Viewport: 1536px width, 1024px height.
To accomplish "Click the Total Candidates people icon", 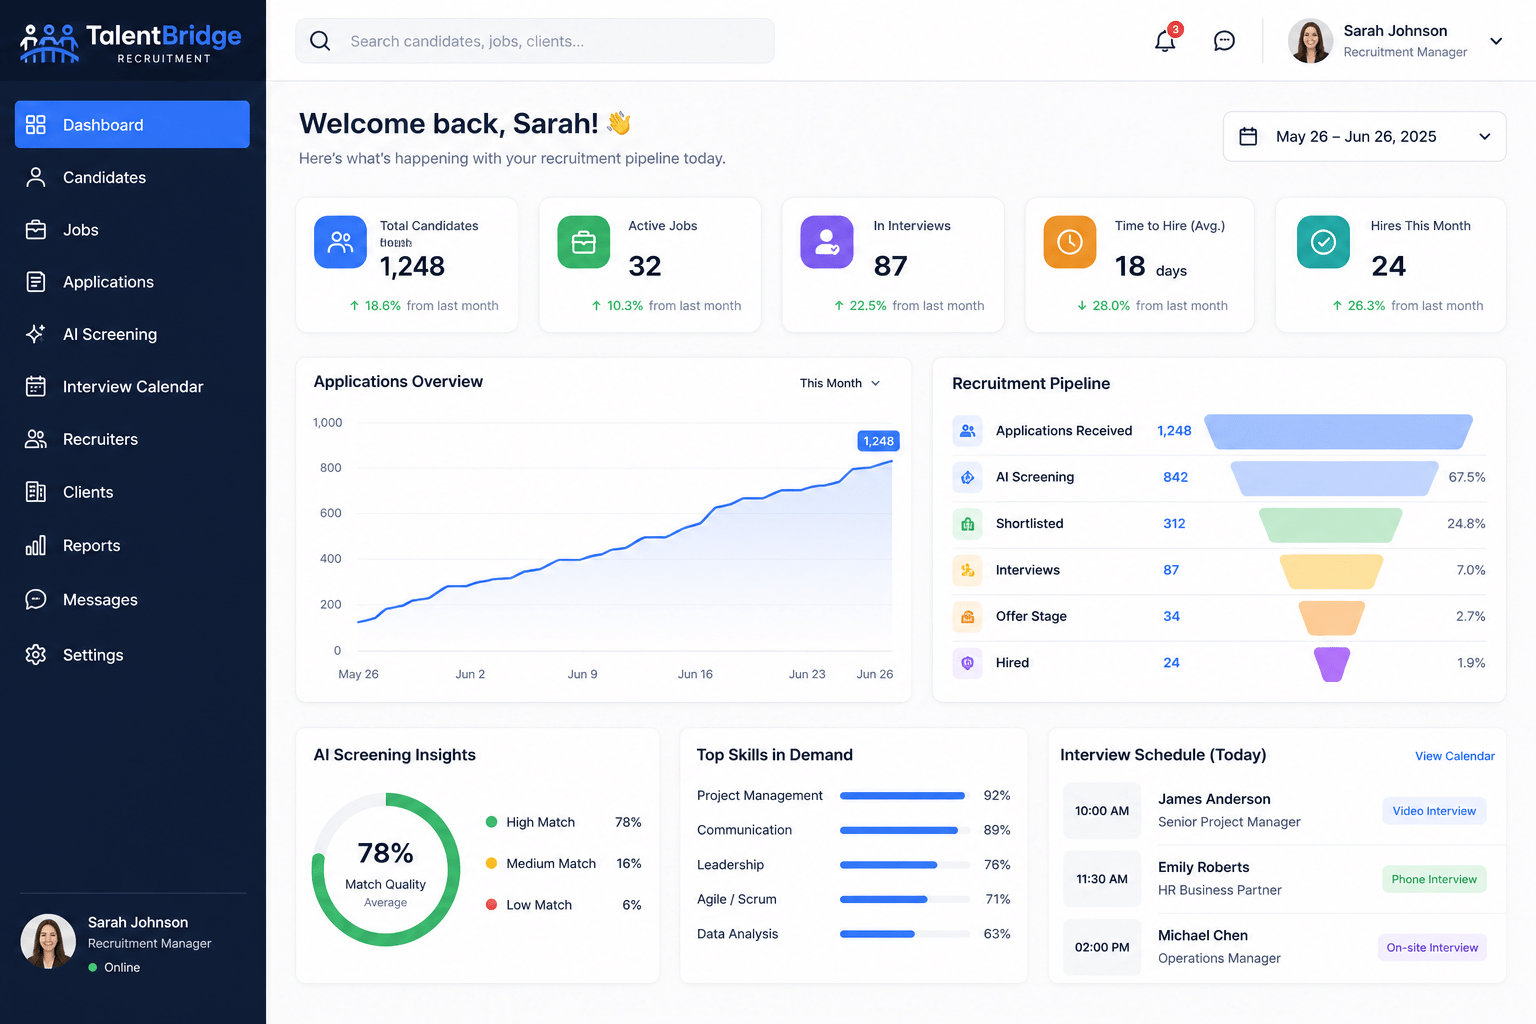I will 340,242.
